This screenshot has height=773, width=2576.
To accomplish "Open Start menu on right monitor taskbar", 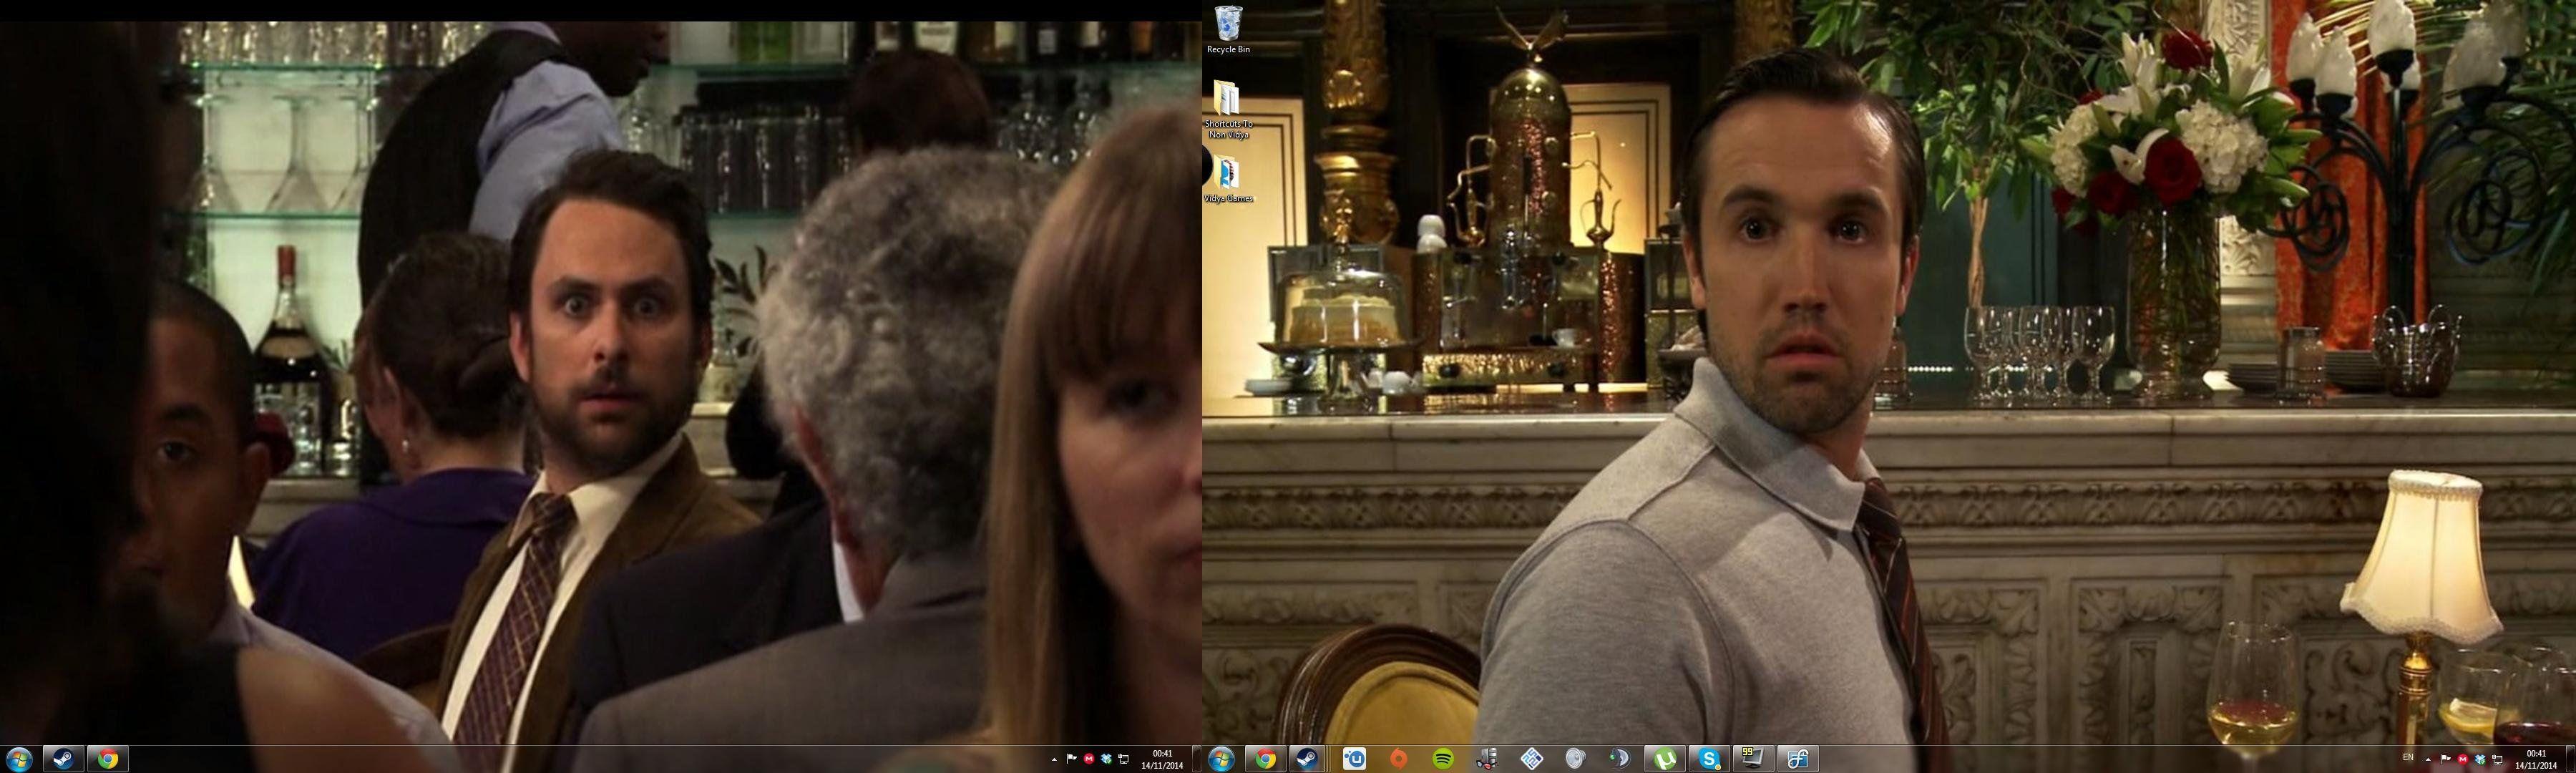I will (x=1222, y=759).
